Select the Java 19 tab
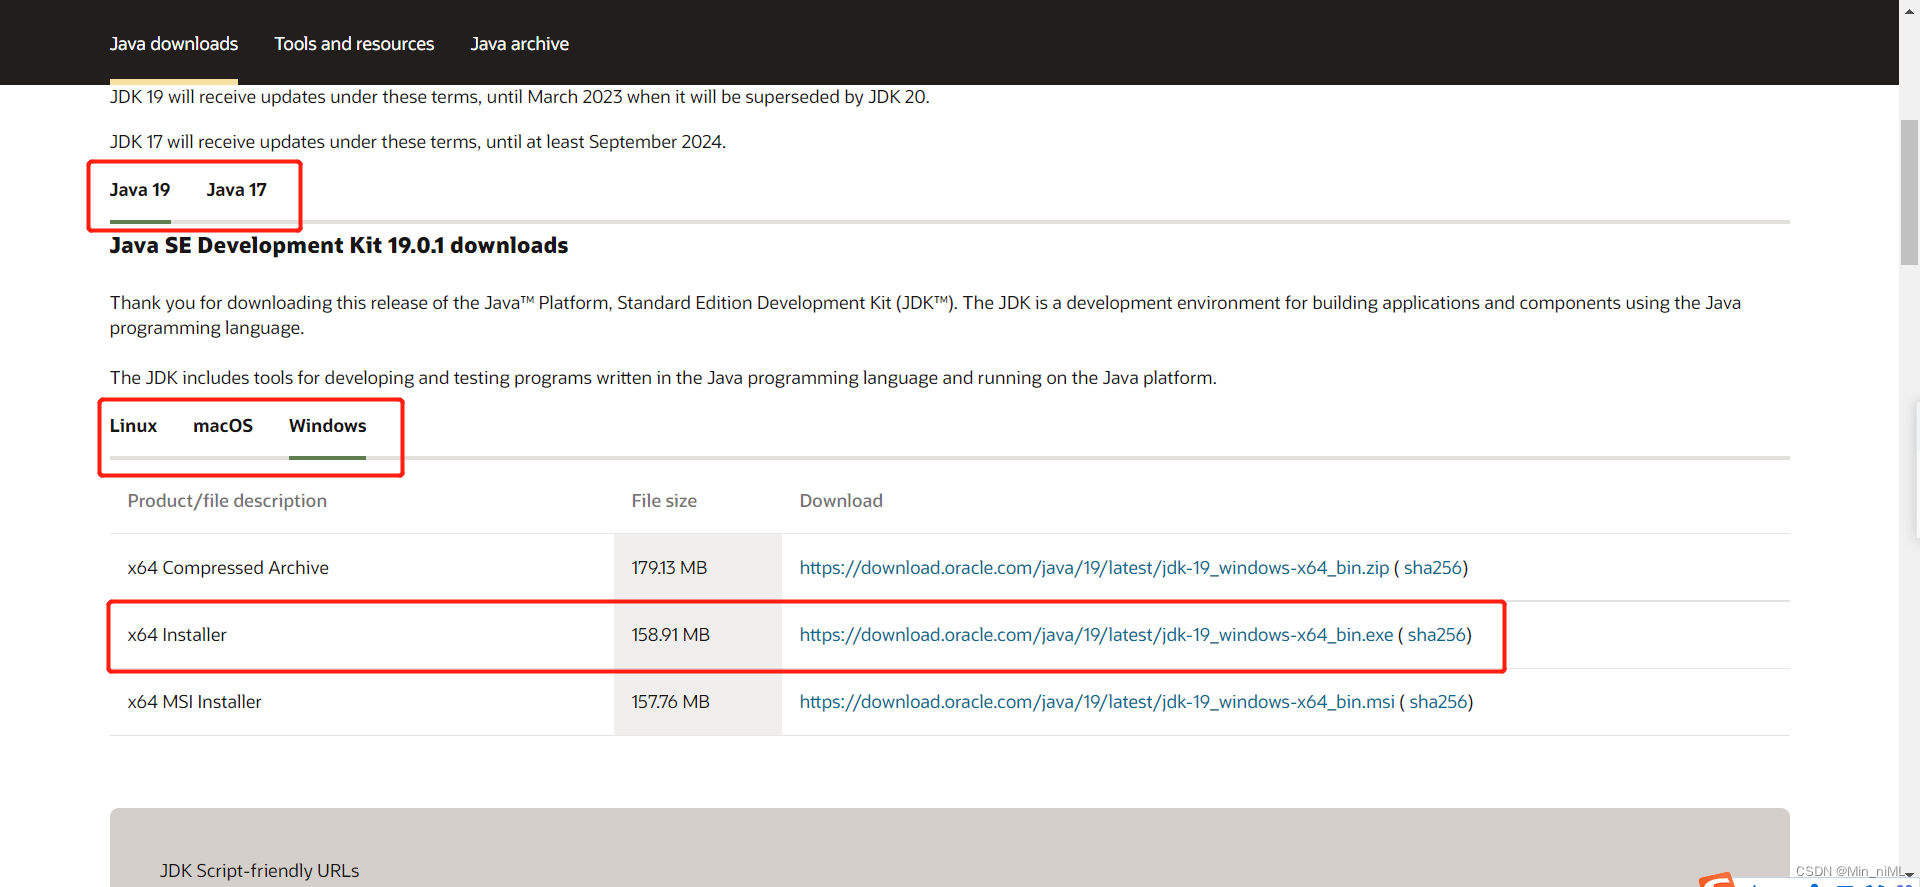The height and width of the screenshot is (887, 1920). click(x=140, y=190)
